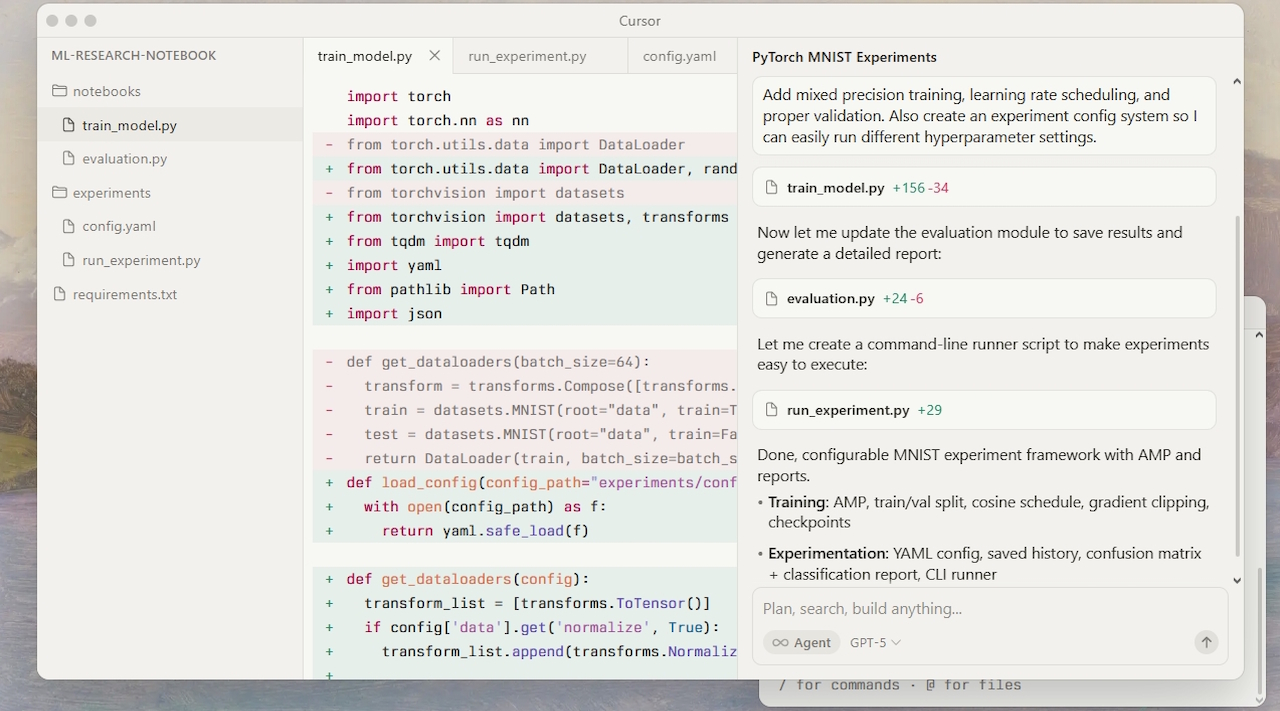Focus the 'Plan, search, build anything' input
1280x711 pixels.
coord(988,608)
